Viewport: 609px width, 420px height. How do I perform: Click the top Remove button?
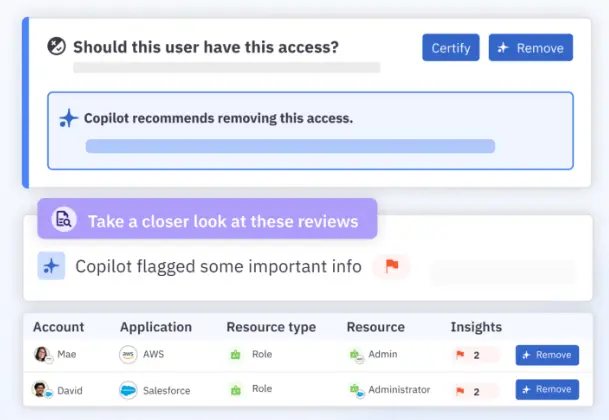(x=530, y=48)
